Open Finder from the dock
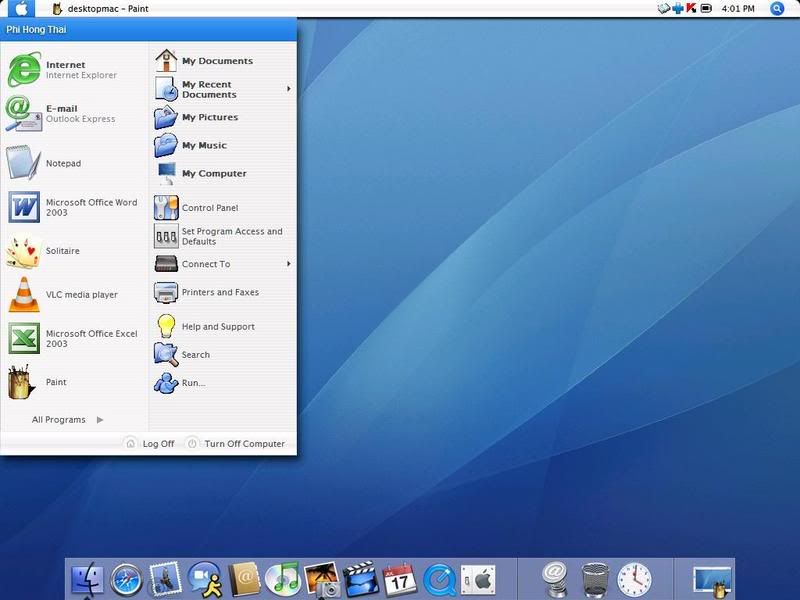The image size is (800, 600). (x=88, y=577)
